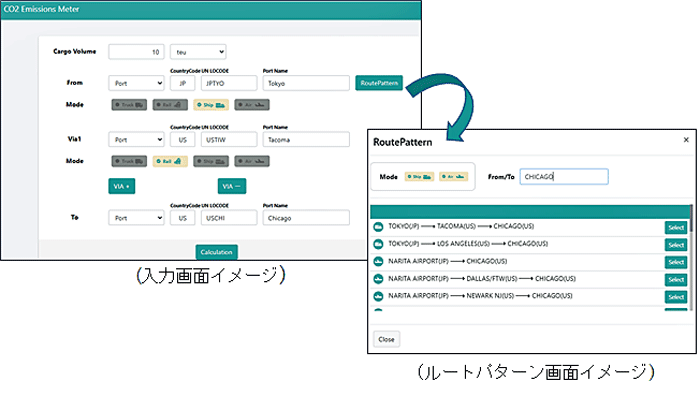Viewport: 700px width, 396px height.
Task: Select the Tokyo-Tacoma-Chicago route
Action: click(676, 228)
